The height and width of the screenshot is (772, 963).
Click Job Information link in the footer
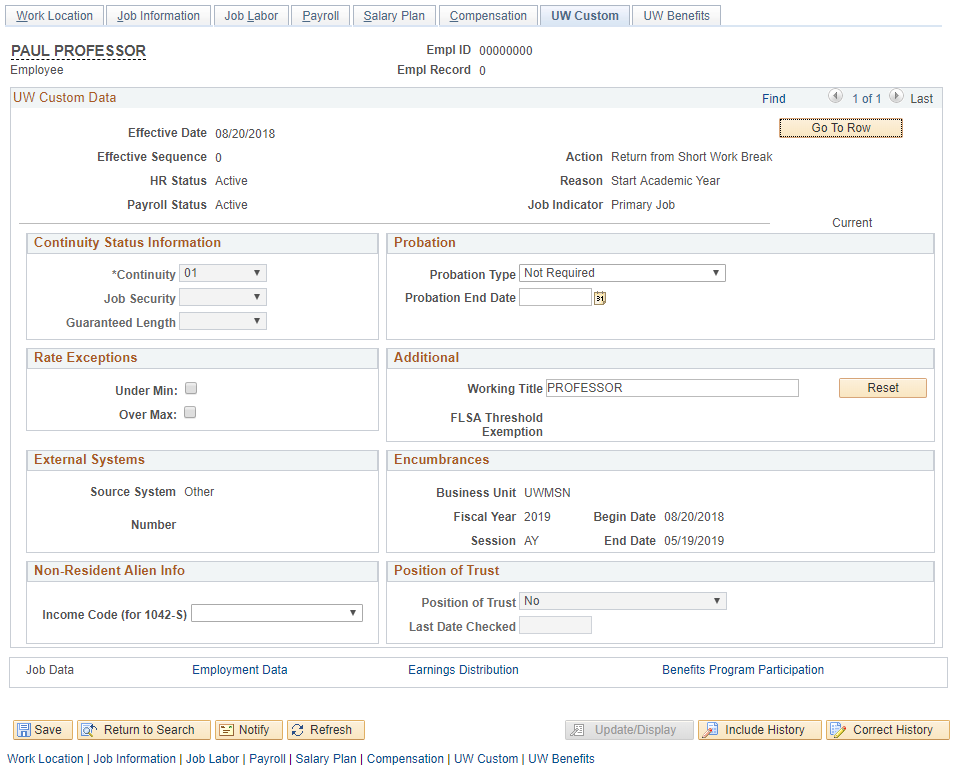coord(135,758)
